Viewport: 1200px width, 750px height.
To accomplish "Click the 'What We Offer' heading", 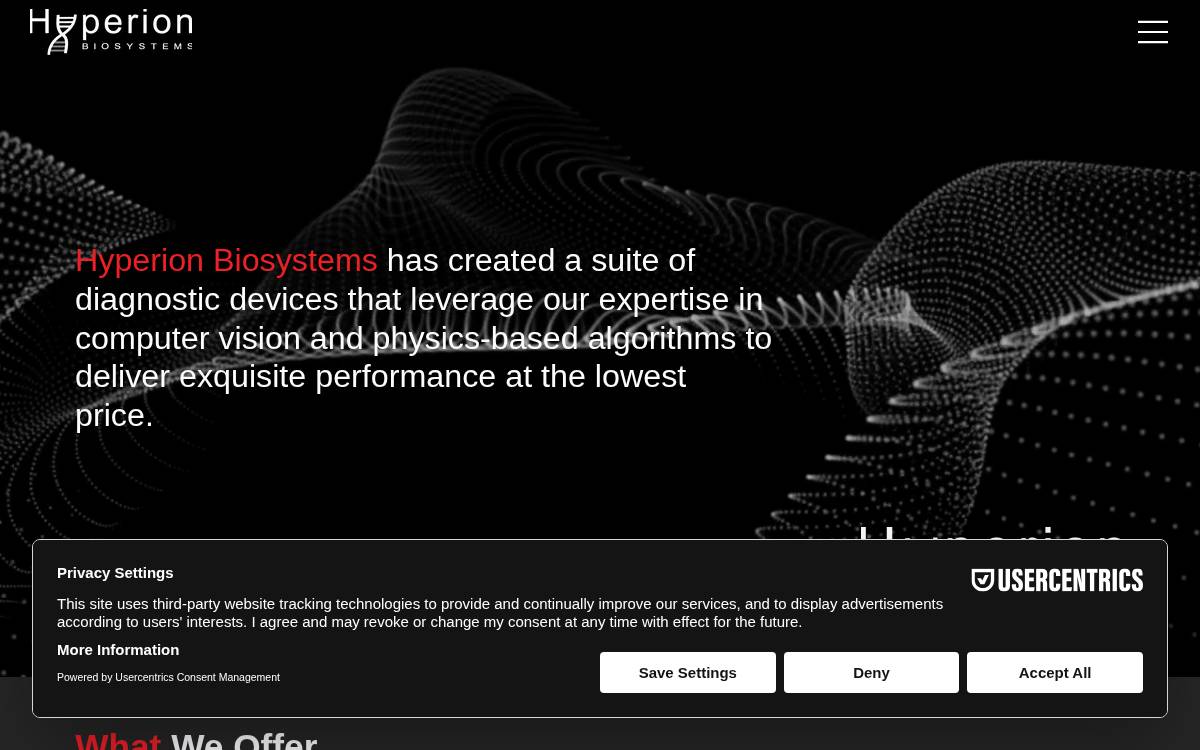I will coord(196,740).
